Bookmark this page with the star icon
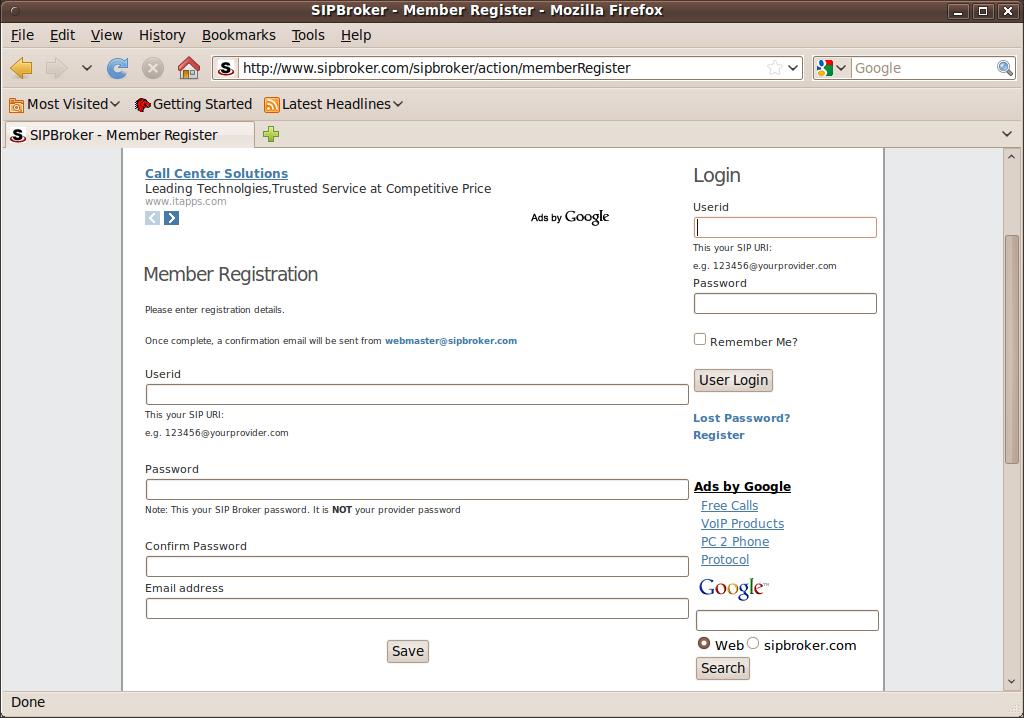The height and width of the screenshot is (718, 1024). [774, 68]
